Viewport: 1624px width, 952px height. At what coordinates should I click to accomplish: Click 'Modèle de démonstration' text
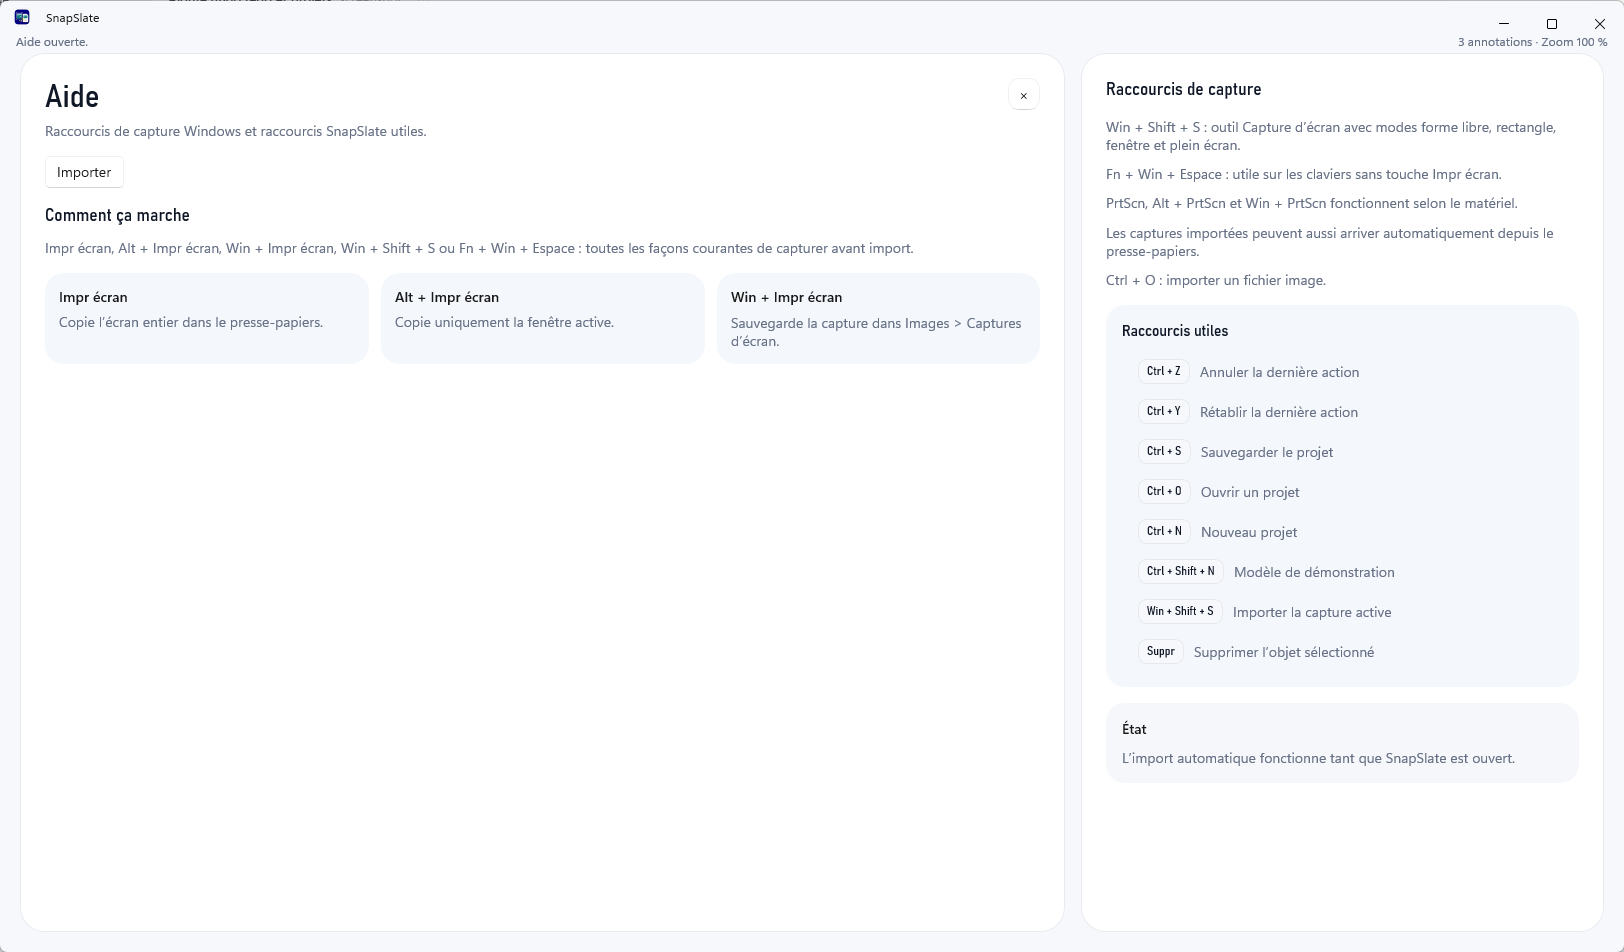click(x=1314, y=572)
